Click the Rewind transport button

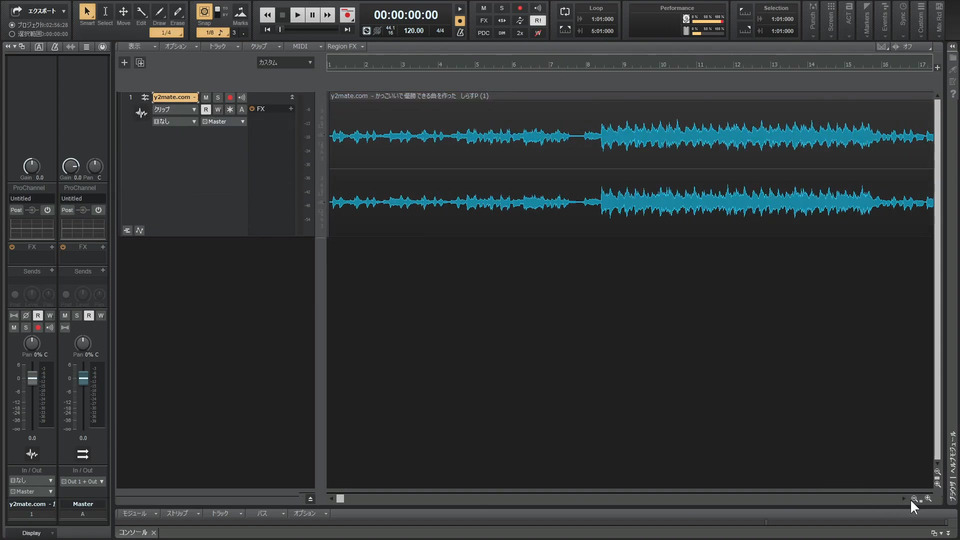tap(268, 15)
